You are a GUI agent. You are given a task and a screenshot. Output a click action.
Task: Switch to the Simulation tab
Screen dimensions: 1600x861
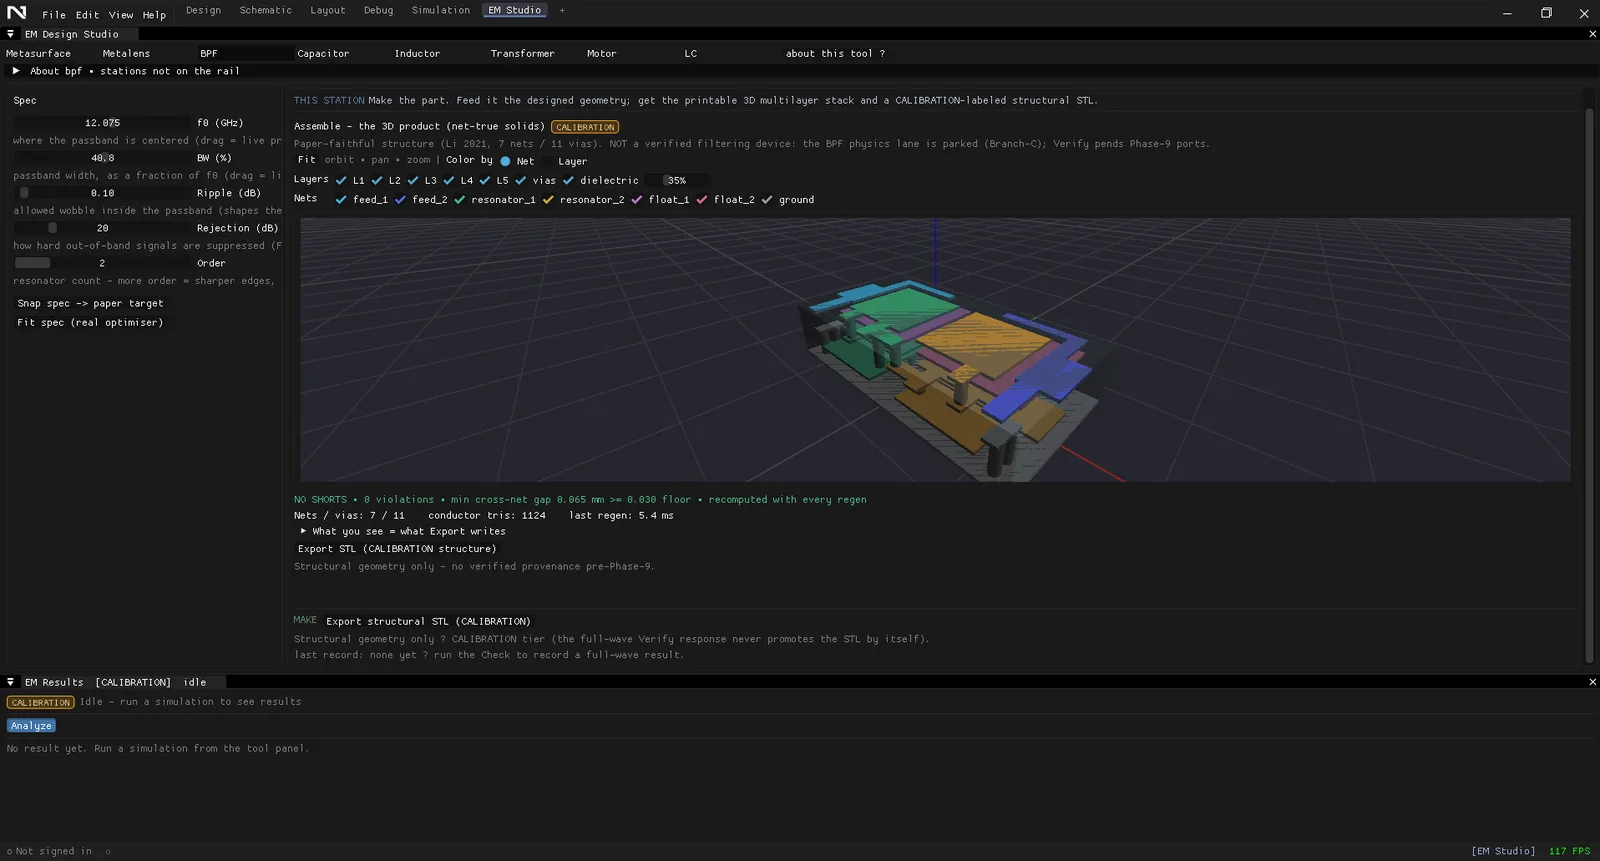pyautogui.click(x=441, y=10)
